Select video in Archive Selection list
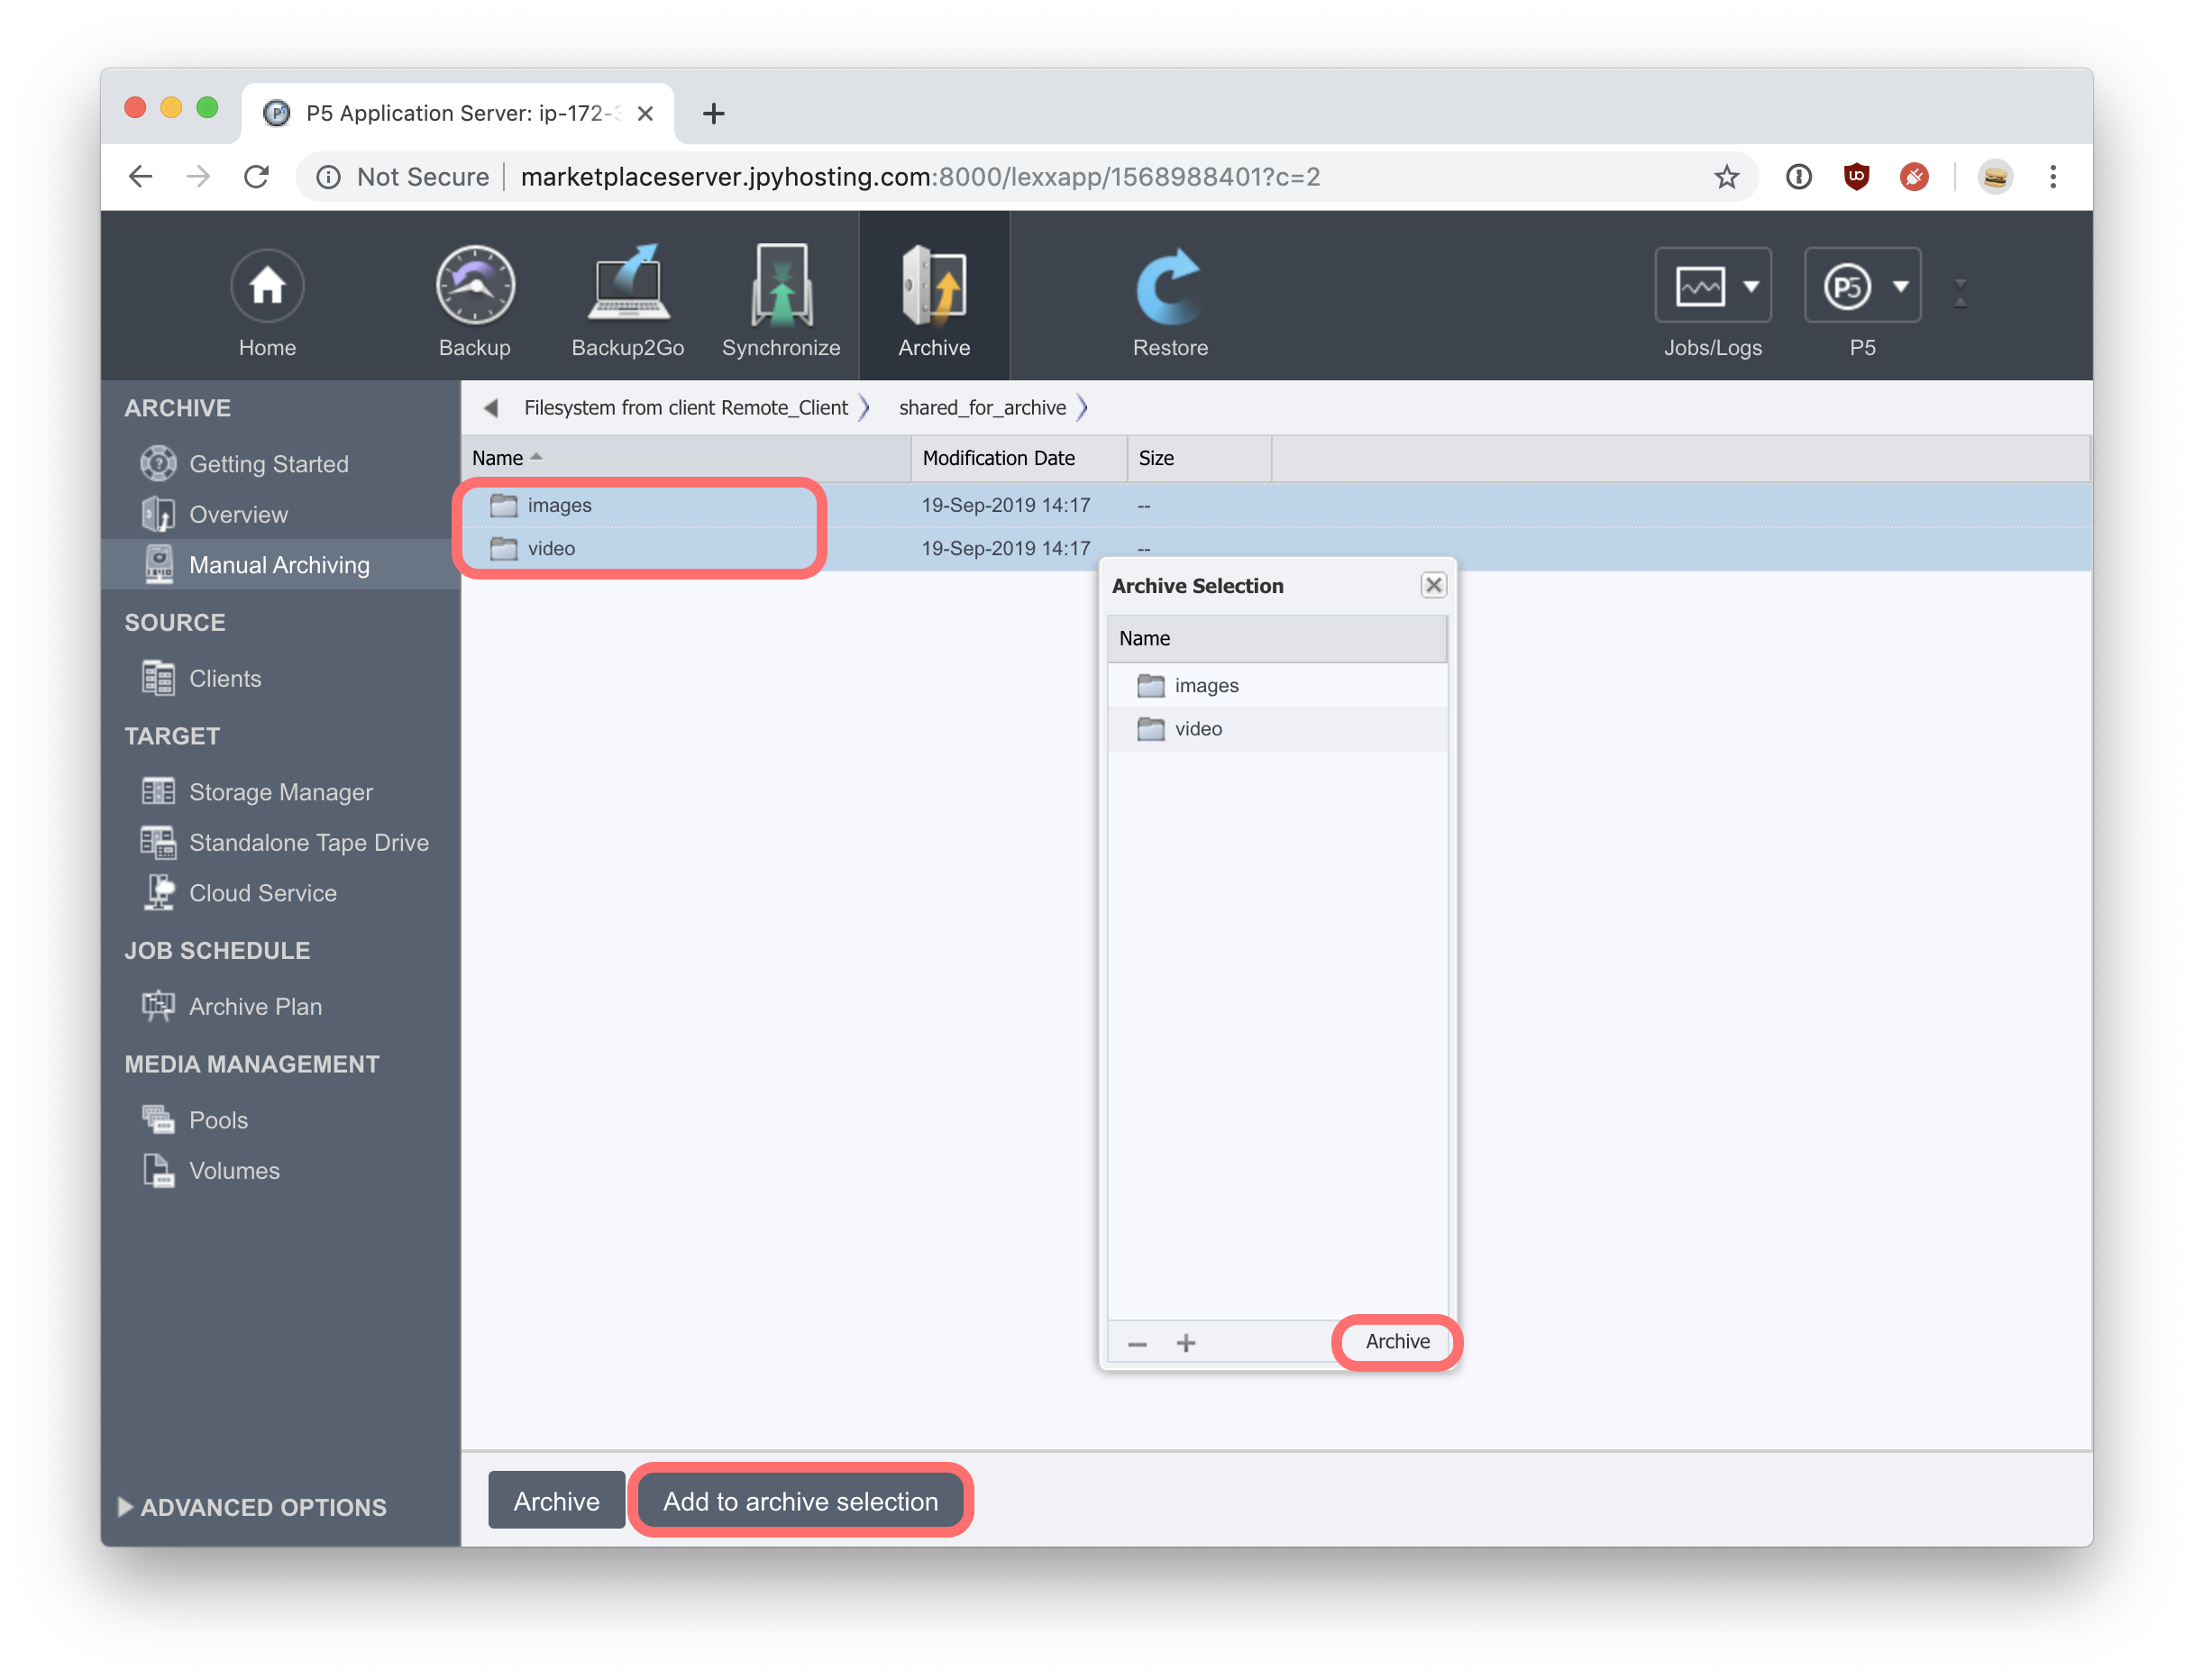2194x1680 pixels. pos(1277,728)
